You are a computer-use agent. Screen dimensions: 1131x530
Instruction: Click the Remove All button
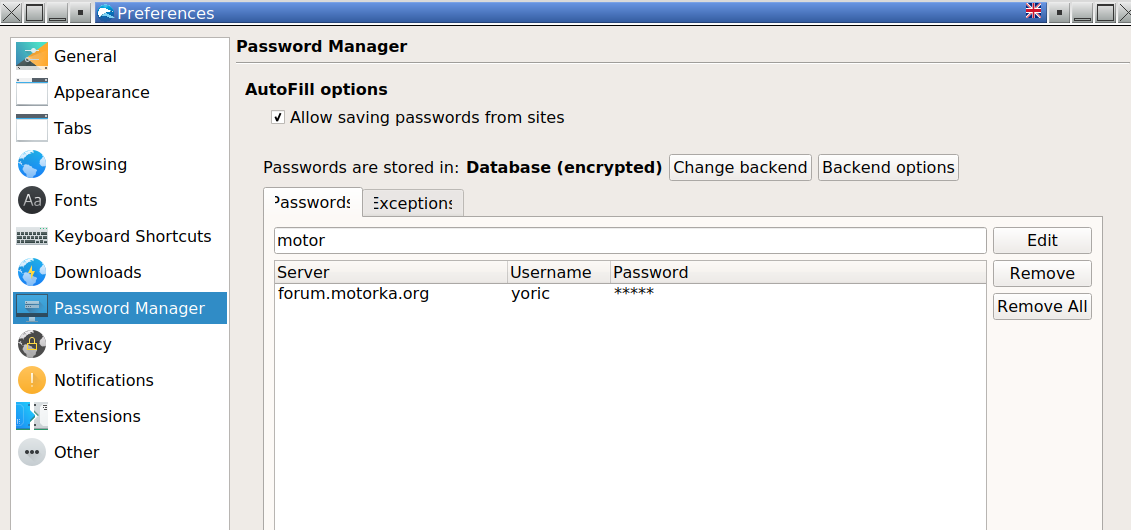coord(1041,306)
